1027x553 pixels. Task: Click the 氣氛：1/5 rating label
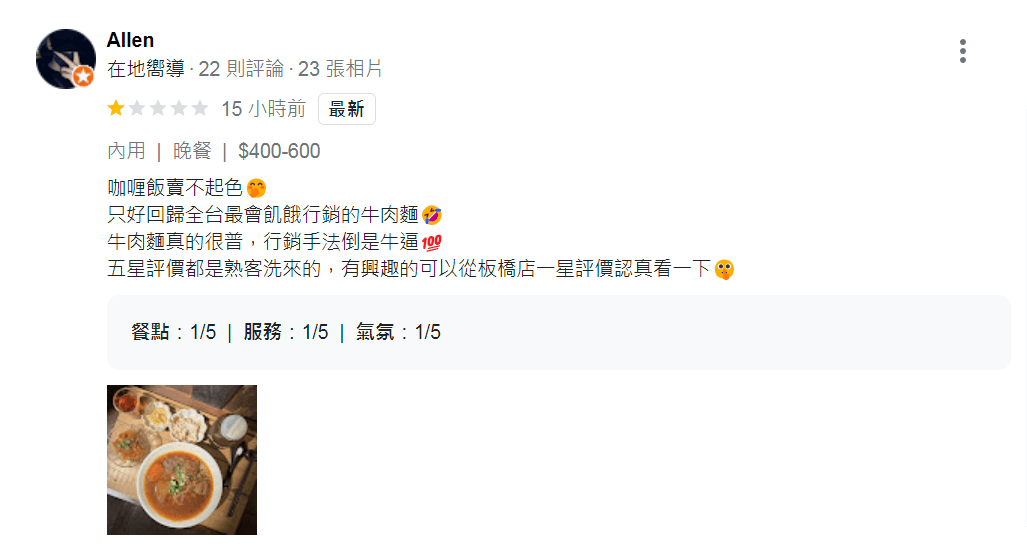tap(398, 332)
